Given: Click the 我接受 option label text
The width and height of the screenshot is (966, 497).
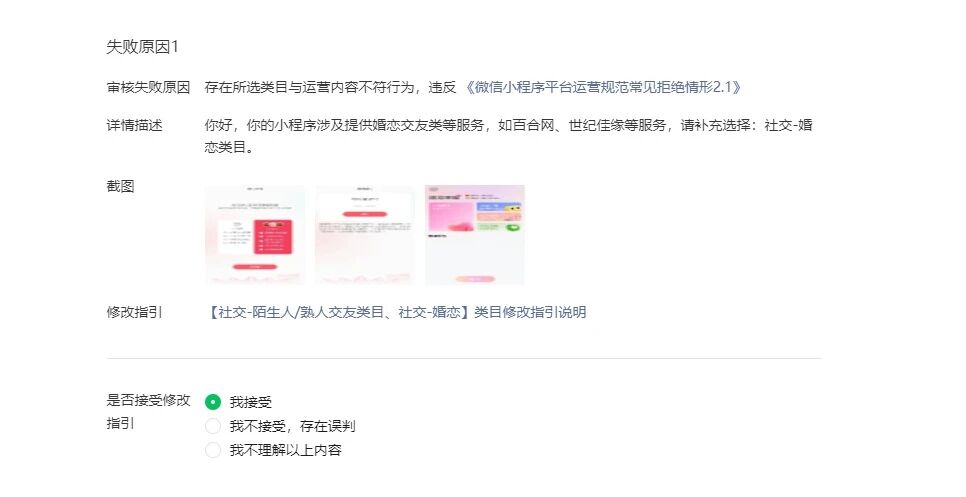Looking at the screenshot, I should [x=251, y=402].
